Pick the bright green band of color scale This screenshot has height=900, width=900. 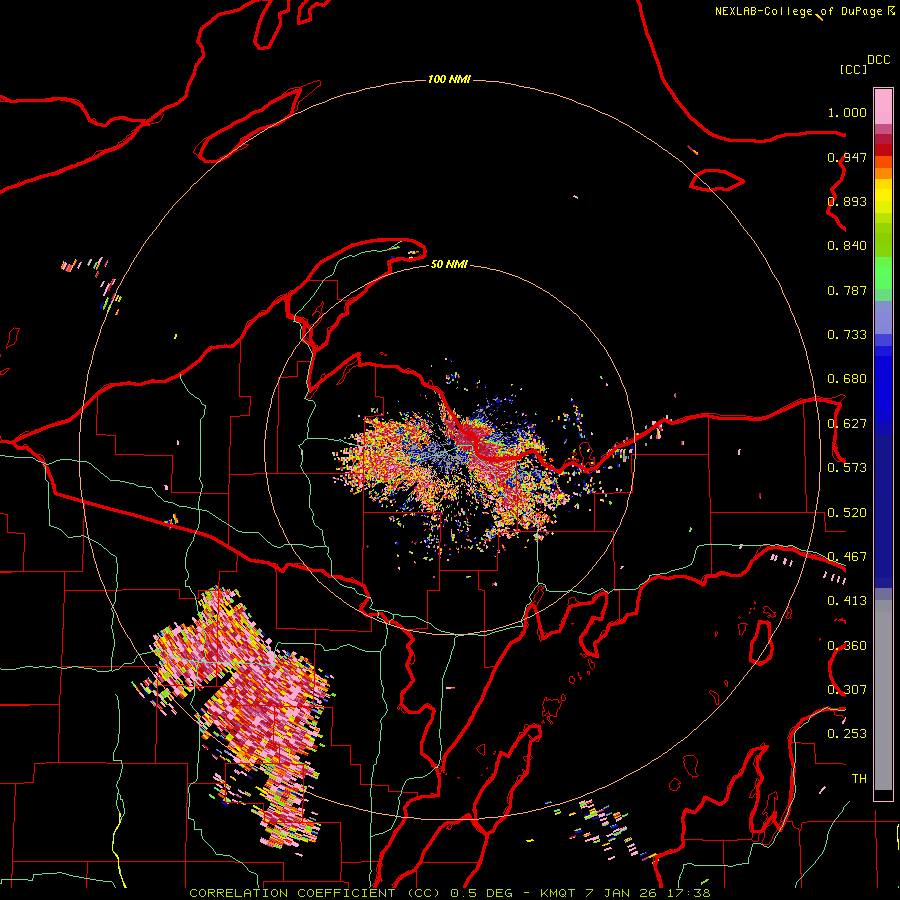(x=883, y=273)
